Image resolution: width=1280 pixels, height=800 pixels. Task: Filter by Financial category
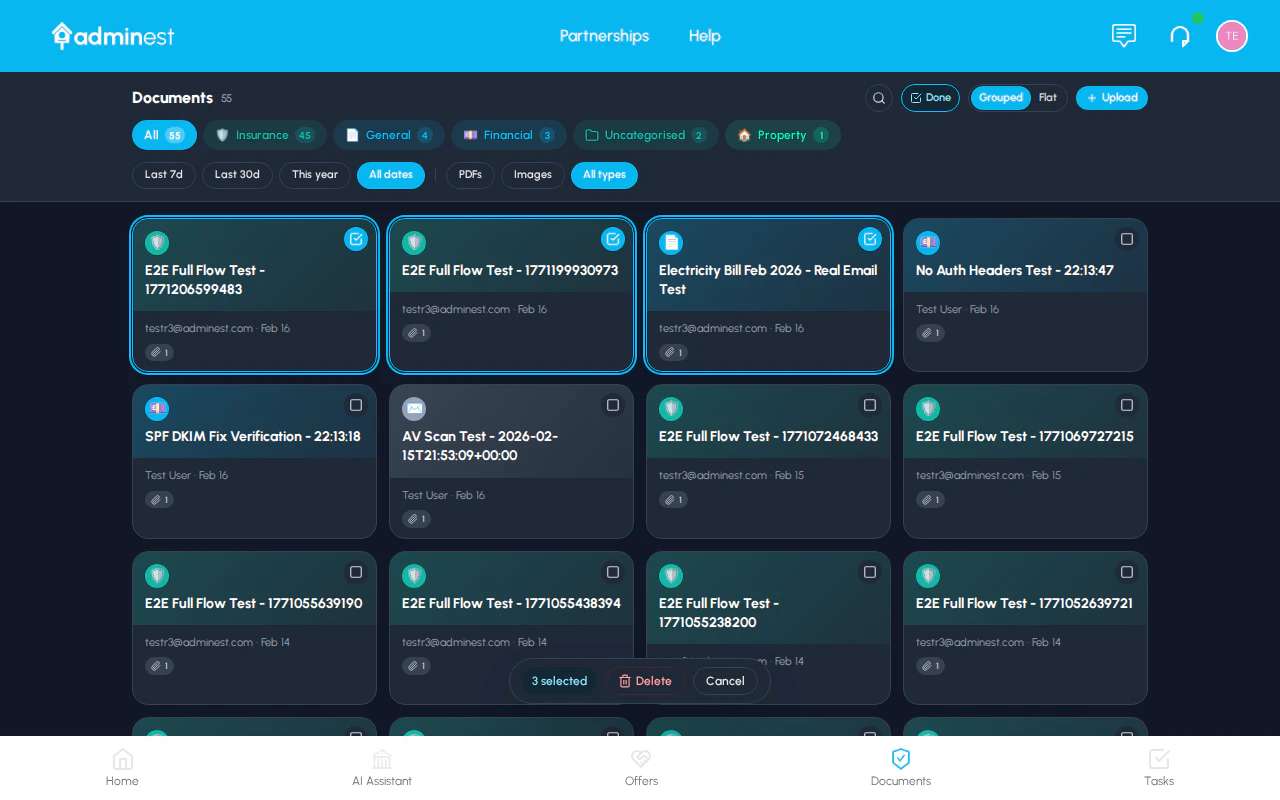[509, 135]
